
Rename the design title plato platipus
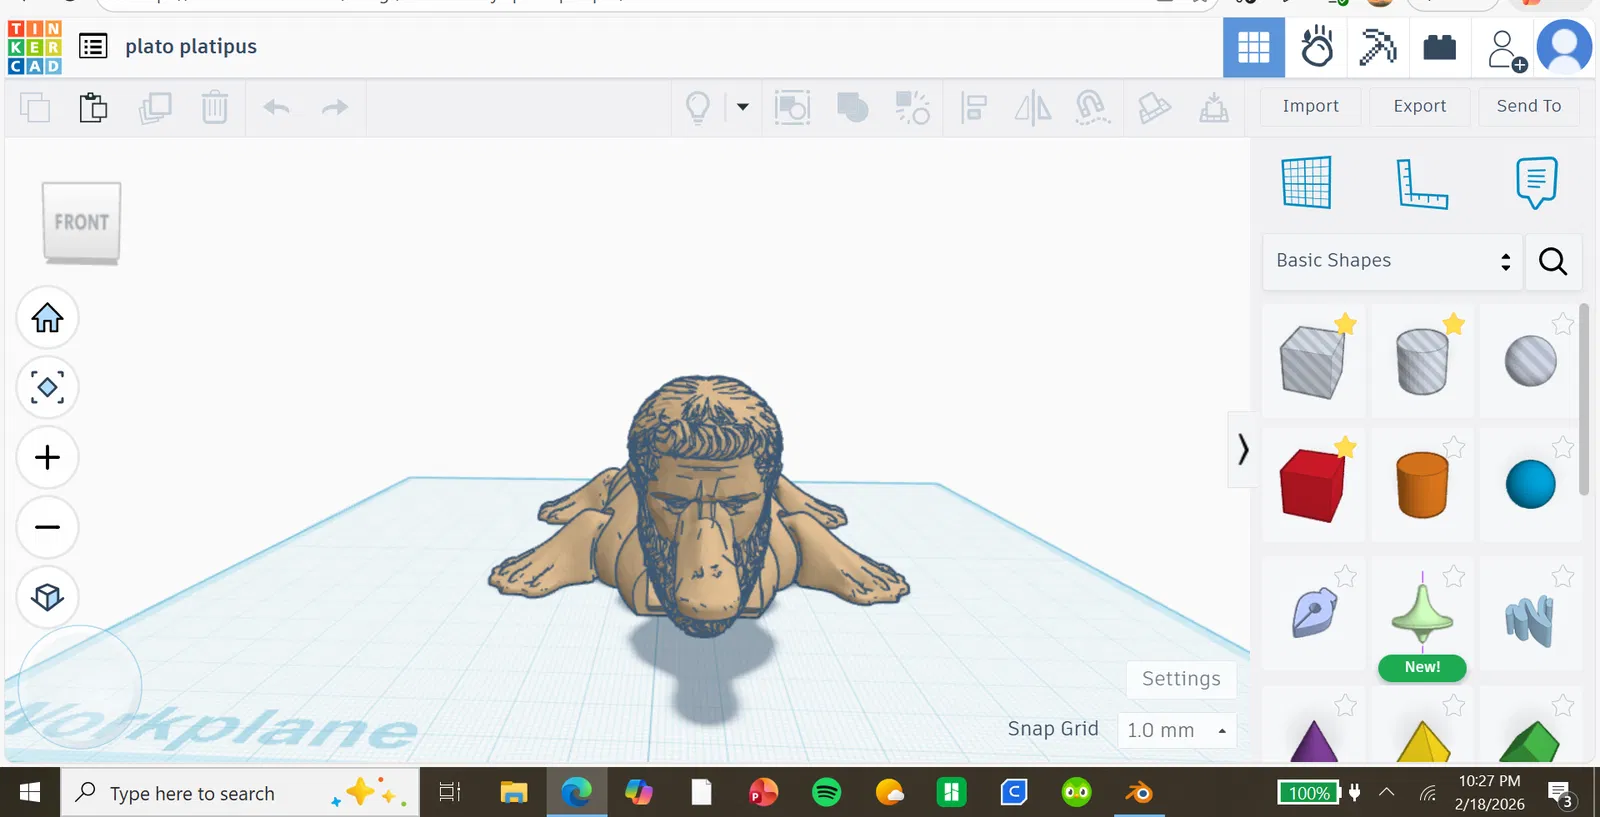tap(191, 46)
